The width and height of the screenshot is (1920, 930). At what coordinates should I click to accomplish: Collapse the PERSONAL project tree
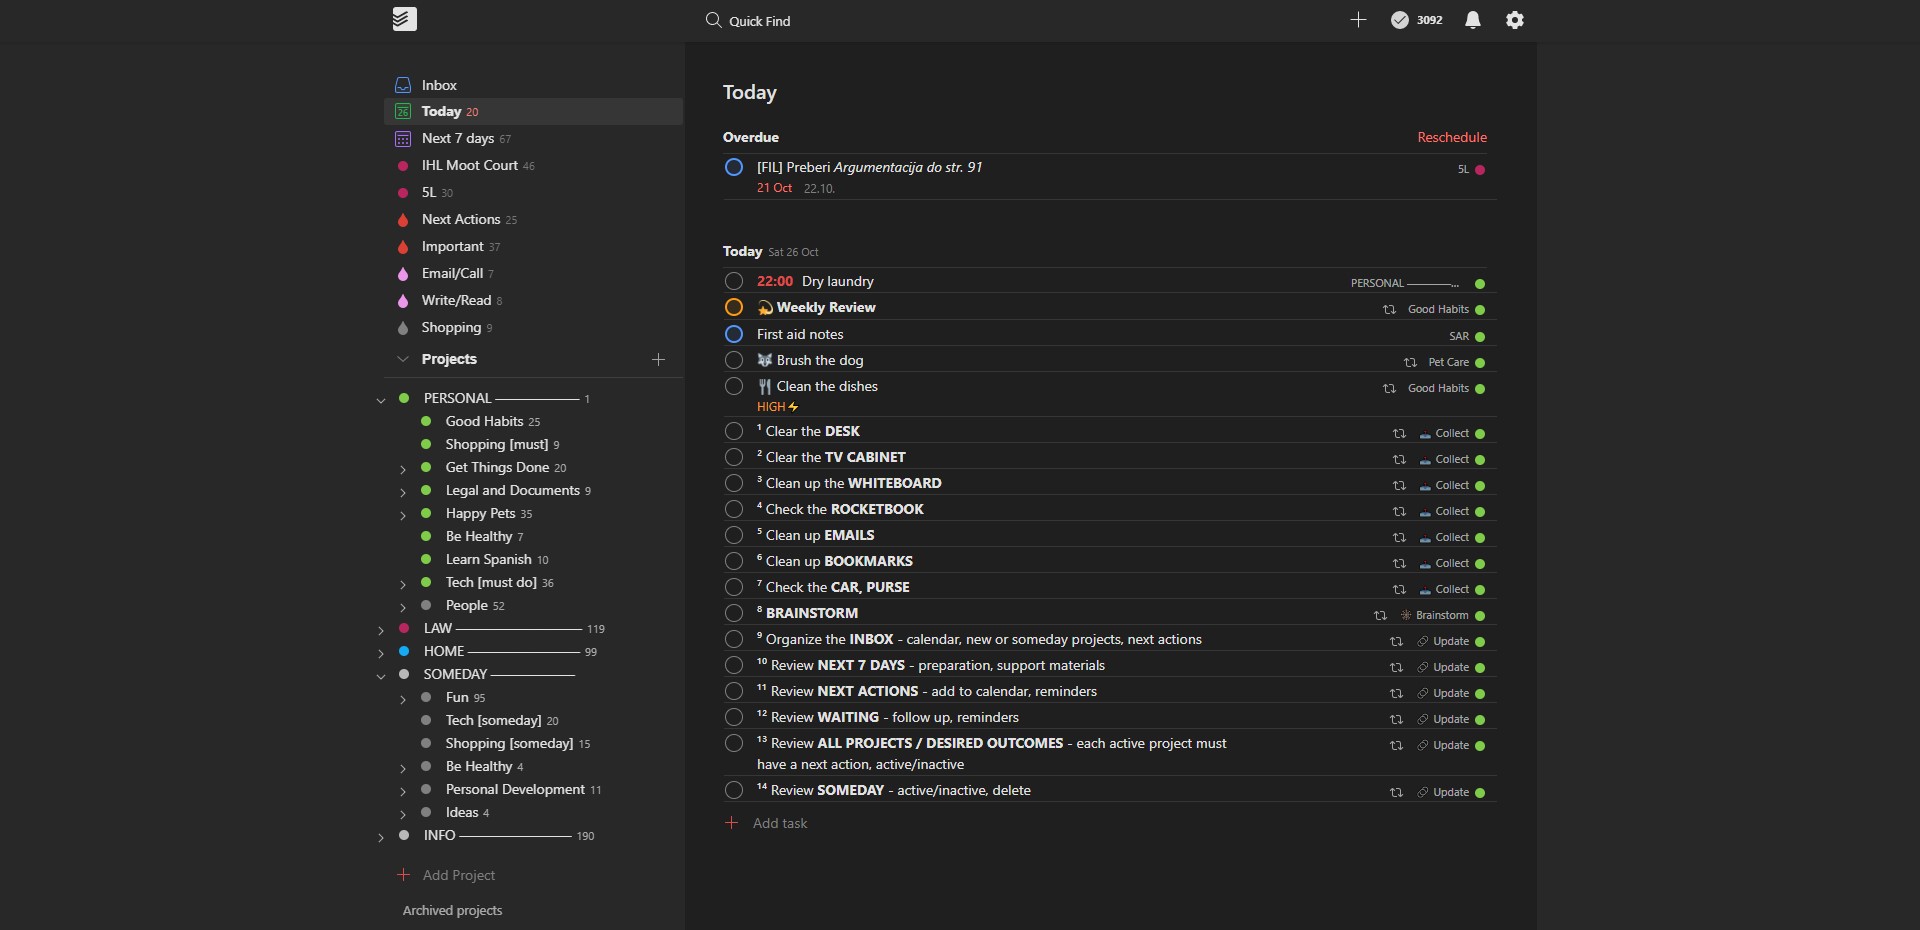381,400
